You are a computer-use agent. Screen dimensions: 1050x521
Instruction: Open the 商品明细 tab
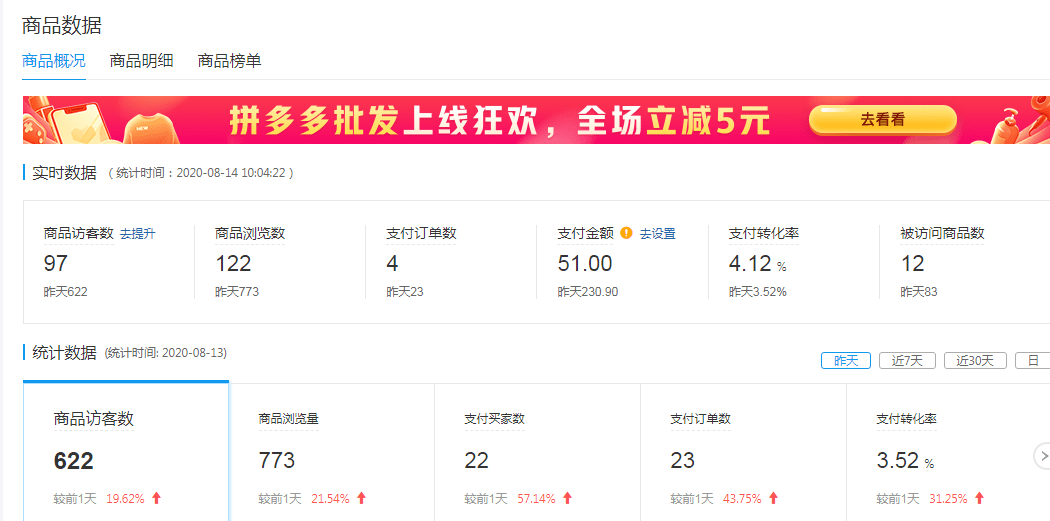point(141,61)
